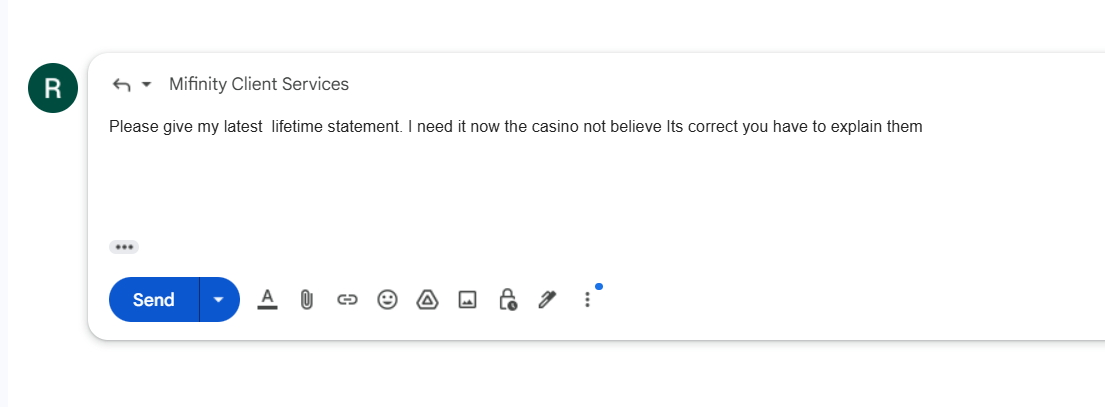Open the type of response dropdown

point(146,85)
